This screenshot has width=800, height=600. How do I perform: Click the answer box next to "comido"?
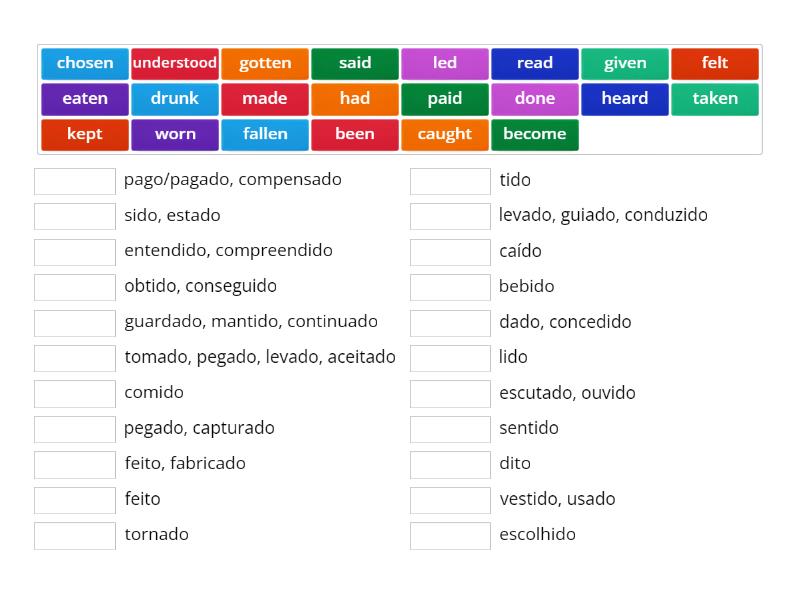74,393
